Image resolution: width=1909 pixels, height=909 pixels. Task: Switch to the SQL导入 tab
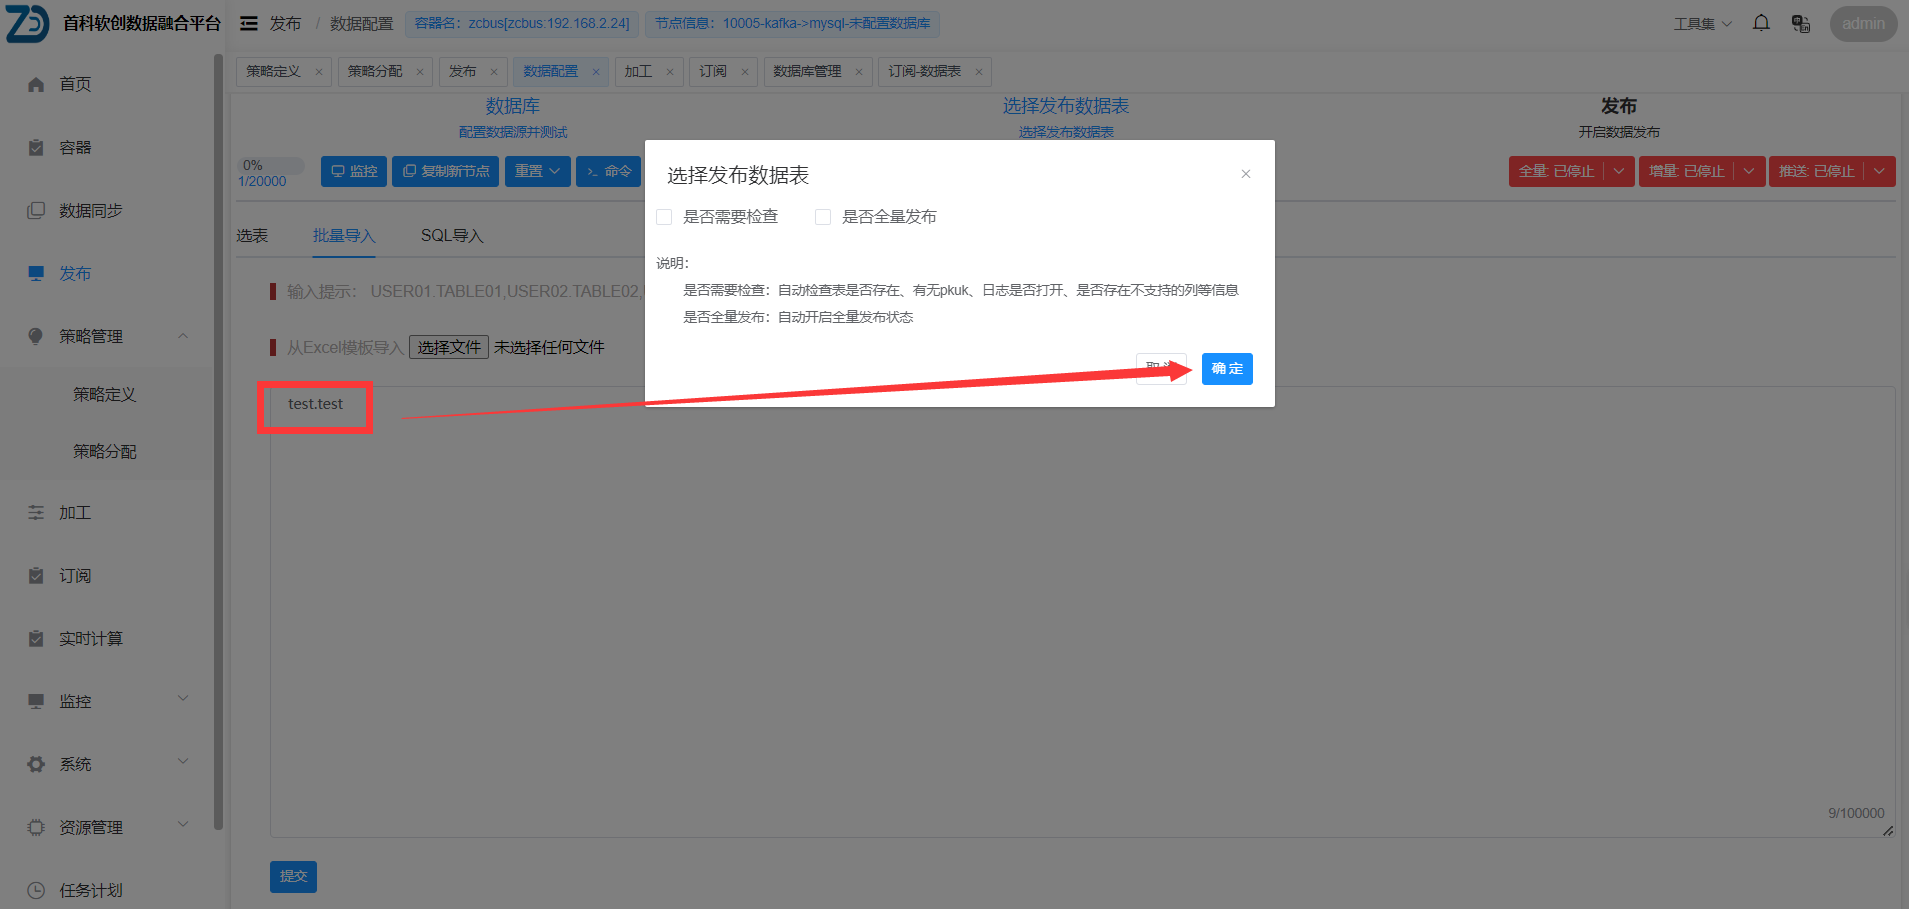pyautogui.click(x=451, y=235)
